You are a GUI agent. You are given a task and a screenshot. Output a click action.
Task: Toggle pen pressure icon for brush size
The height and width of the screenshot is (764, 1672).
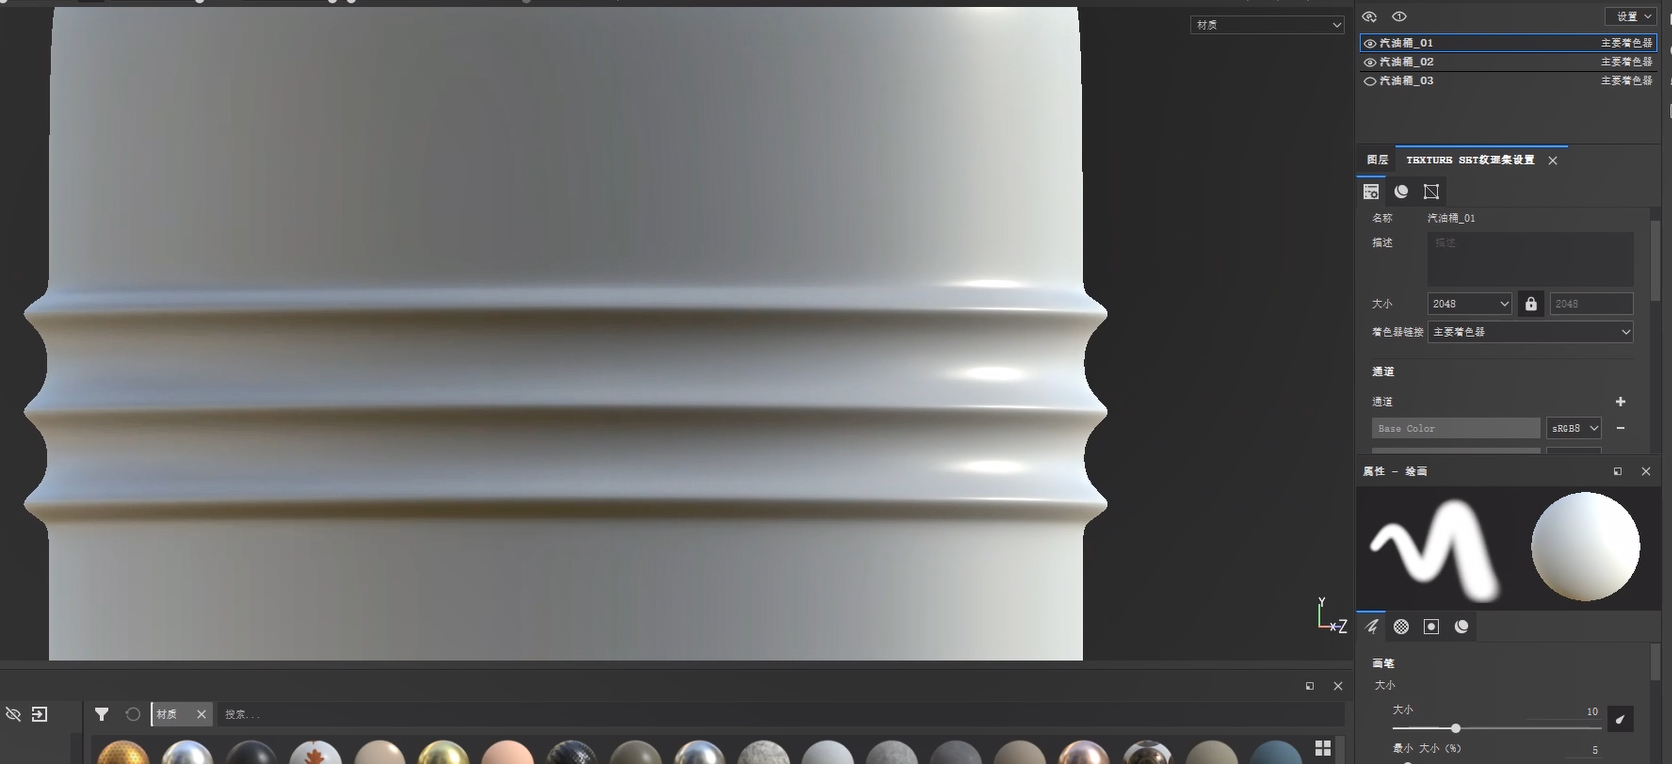(1620, 719)
